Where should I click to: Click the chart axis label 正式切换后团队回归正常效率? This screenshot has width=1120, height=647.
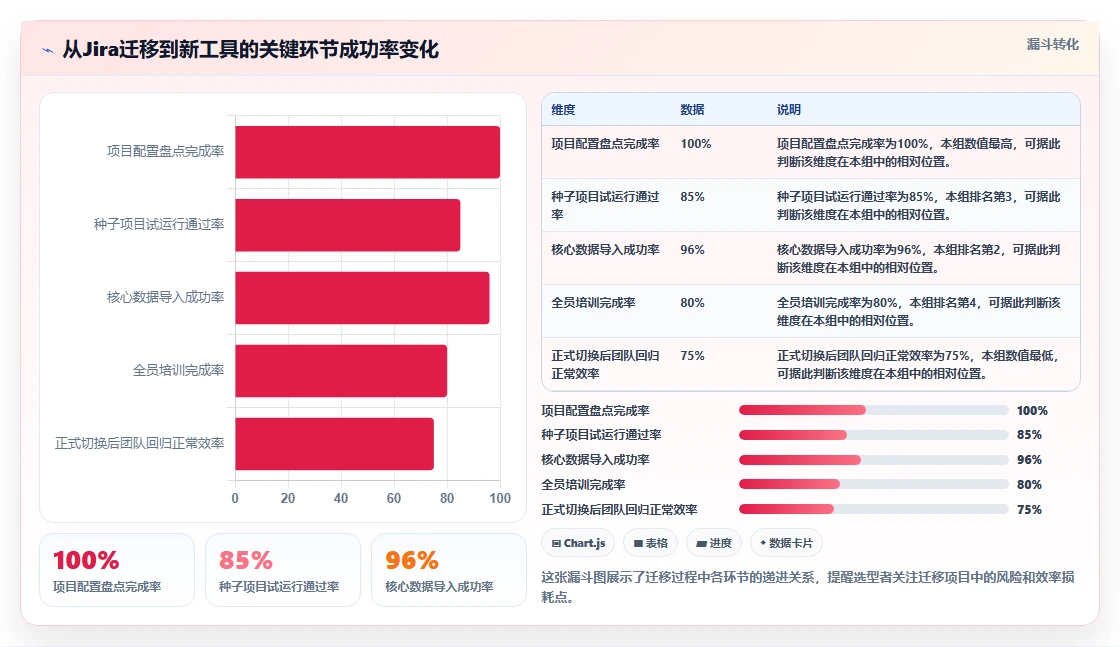[x=140, y=443]
